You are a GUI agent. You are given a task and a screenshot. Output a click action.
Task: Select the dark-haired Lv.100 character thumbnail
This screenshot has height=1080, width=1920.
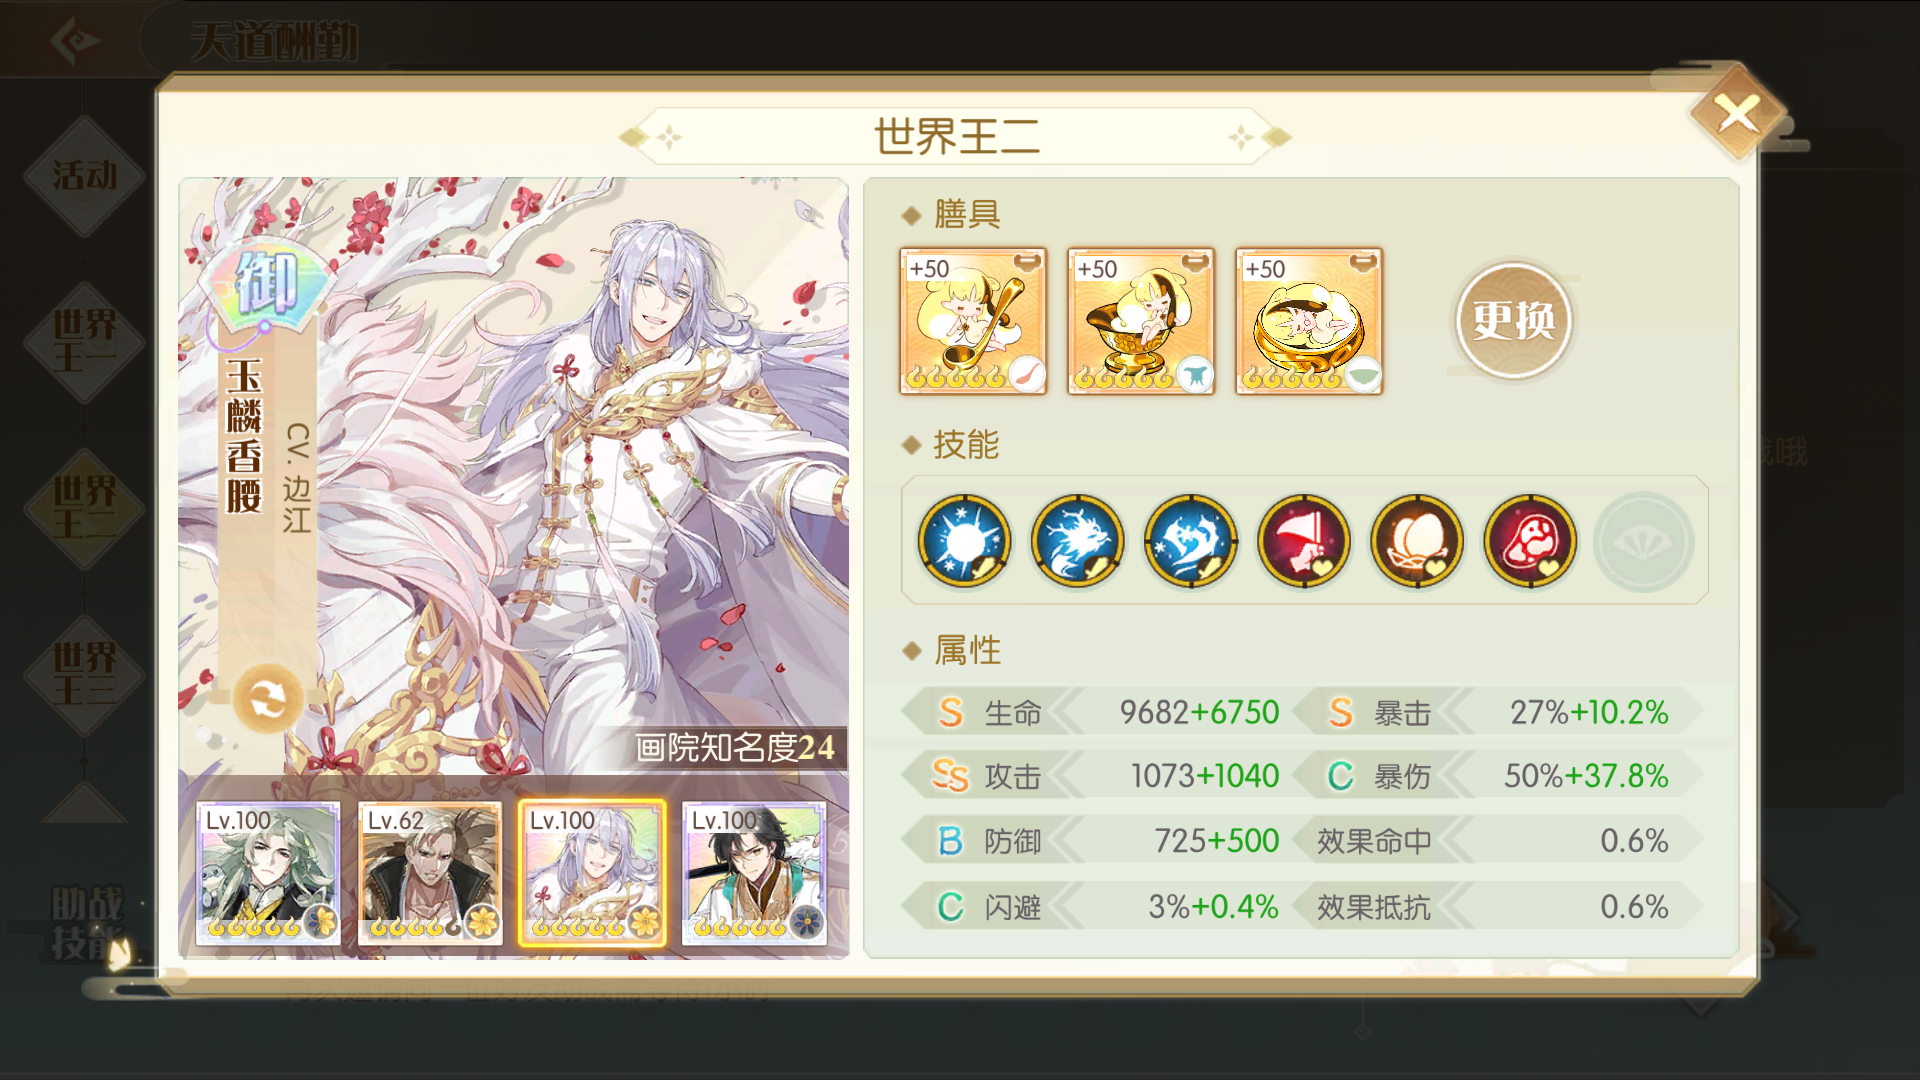pyautogui.click(x=754, y=873)
